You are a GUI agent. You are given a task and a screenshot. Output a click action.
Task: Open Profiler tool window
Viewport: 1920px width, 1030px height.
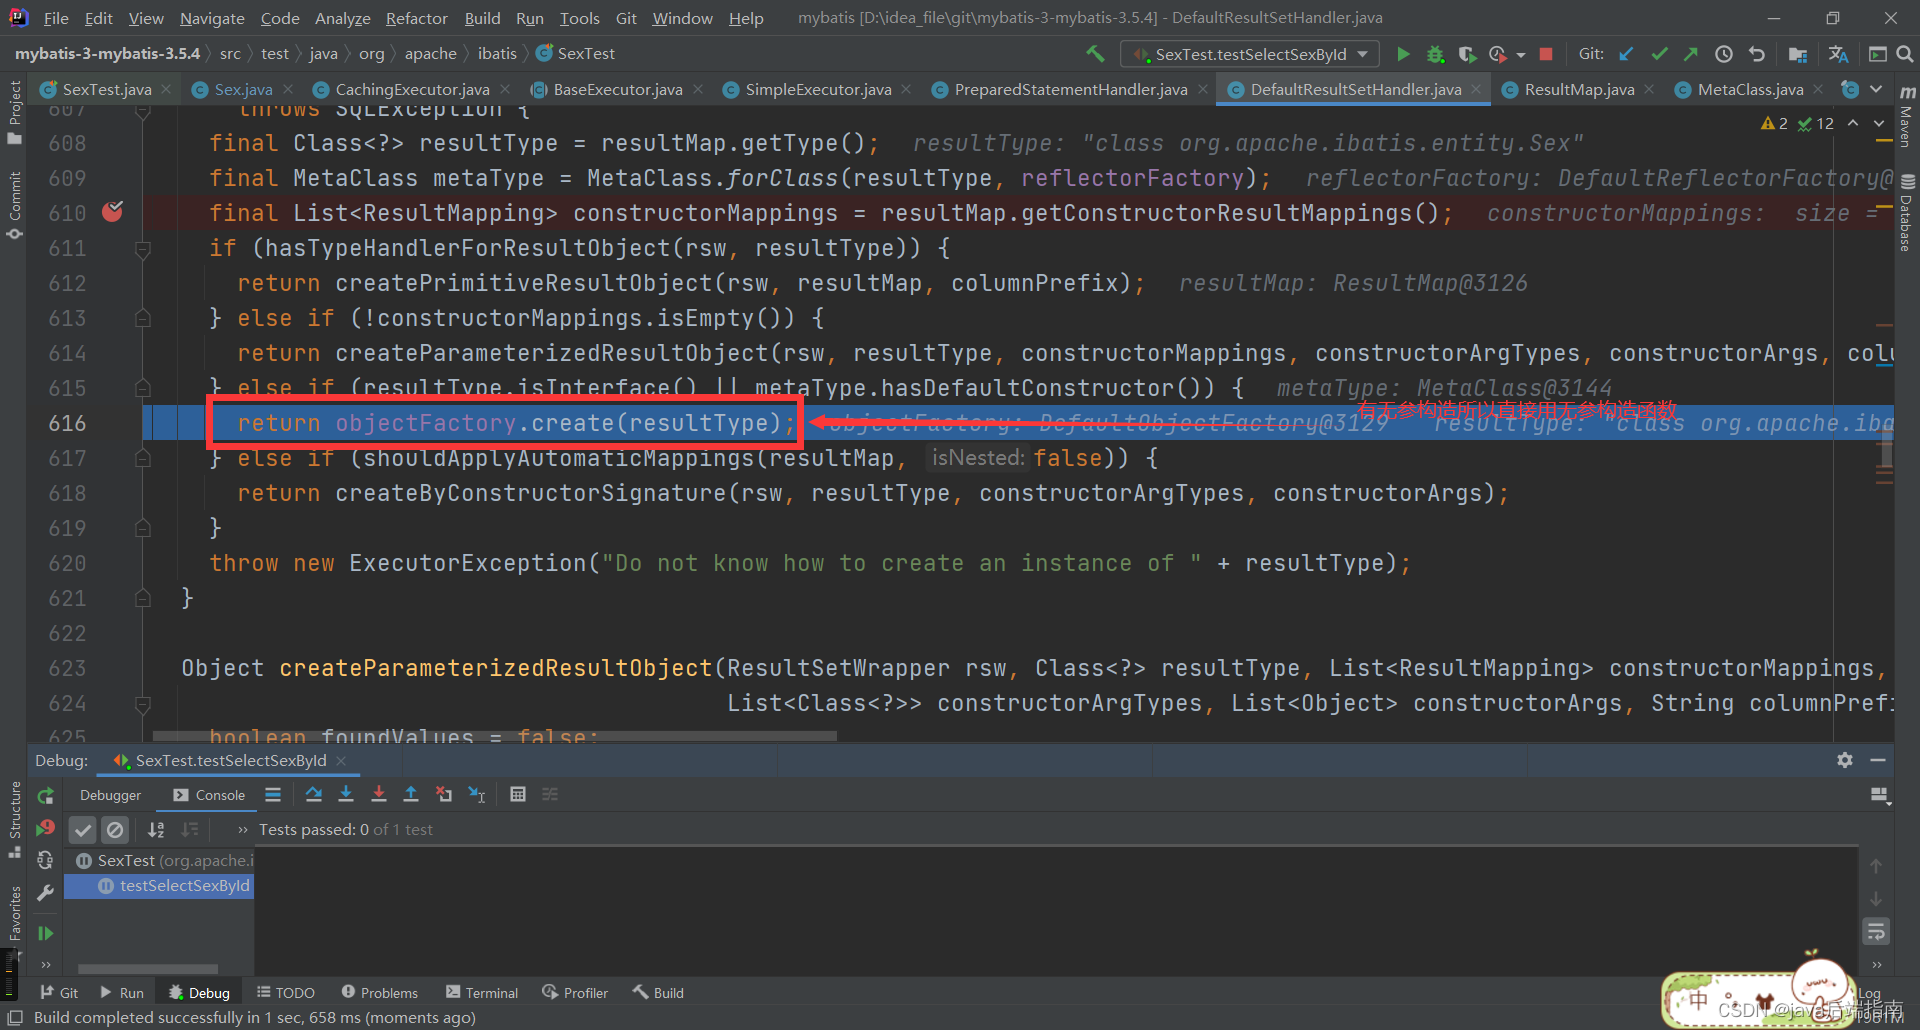(575, 992)
